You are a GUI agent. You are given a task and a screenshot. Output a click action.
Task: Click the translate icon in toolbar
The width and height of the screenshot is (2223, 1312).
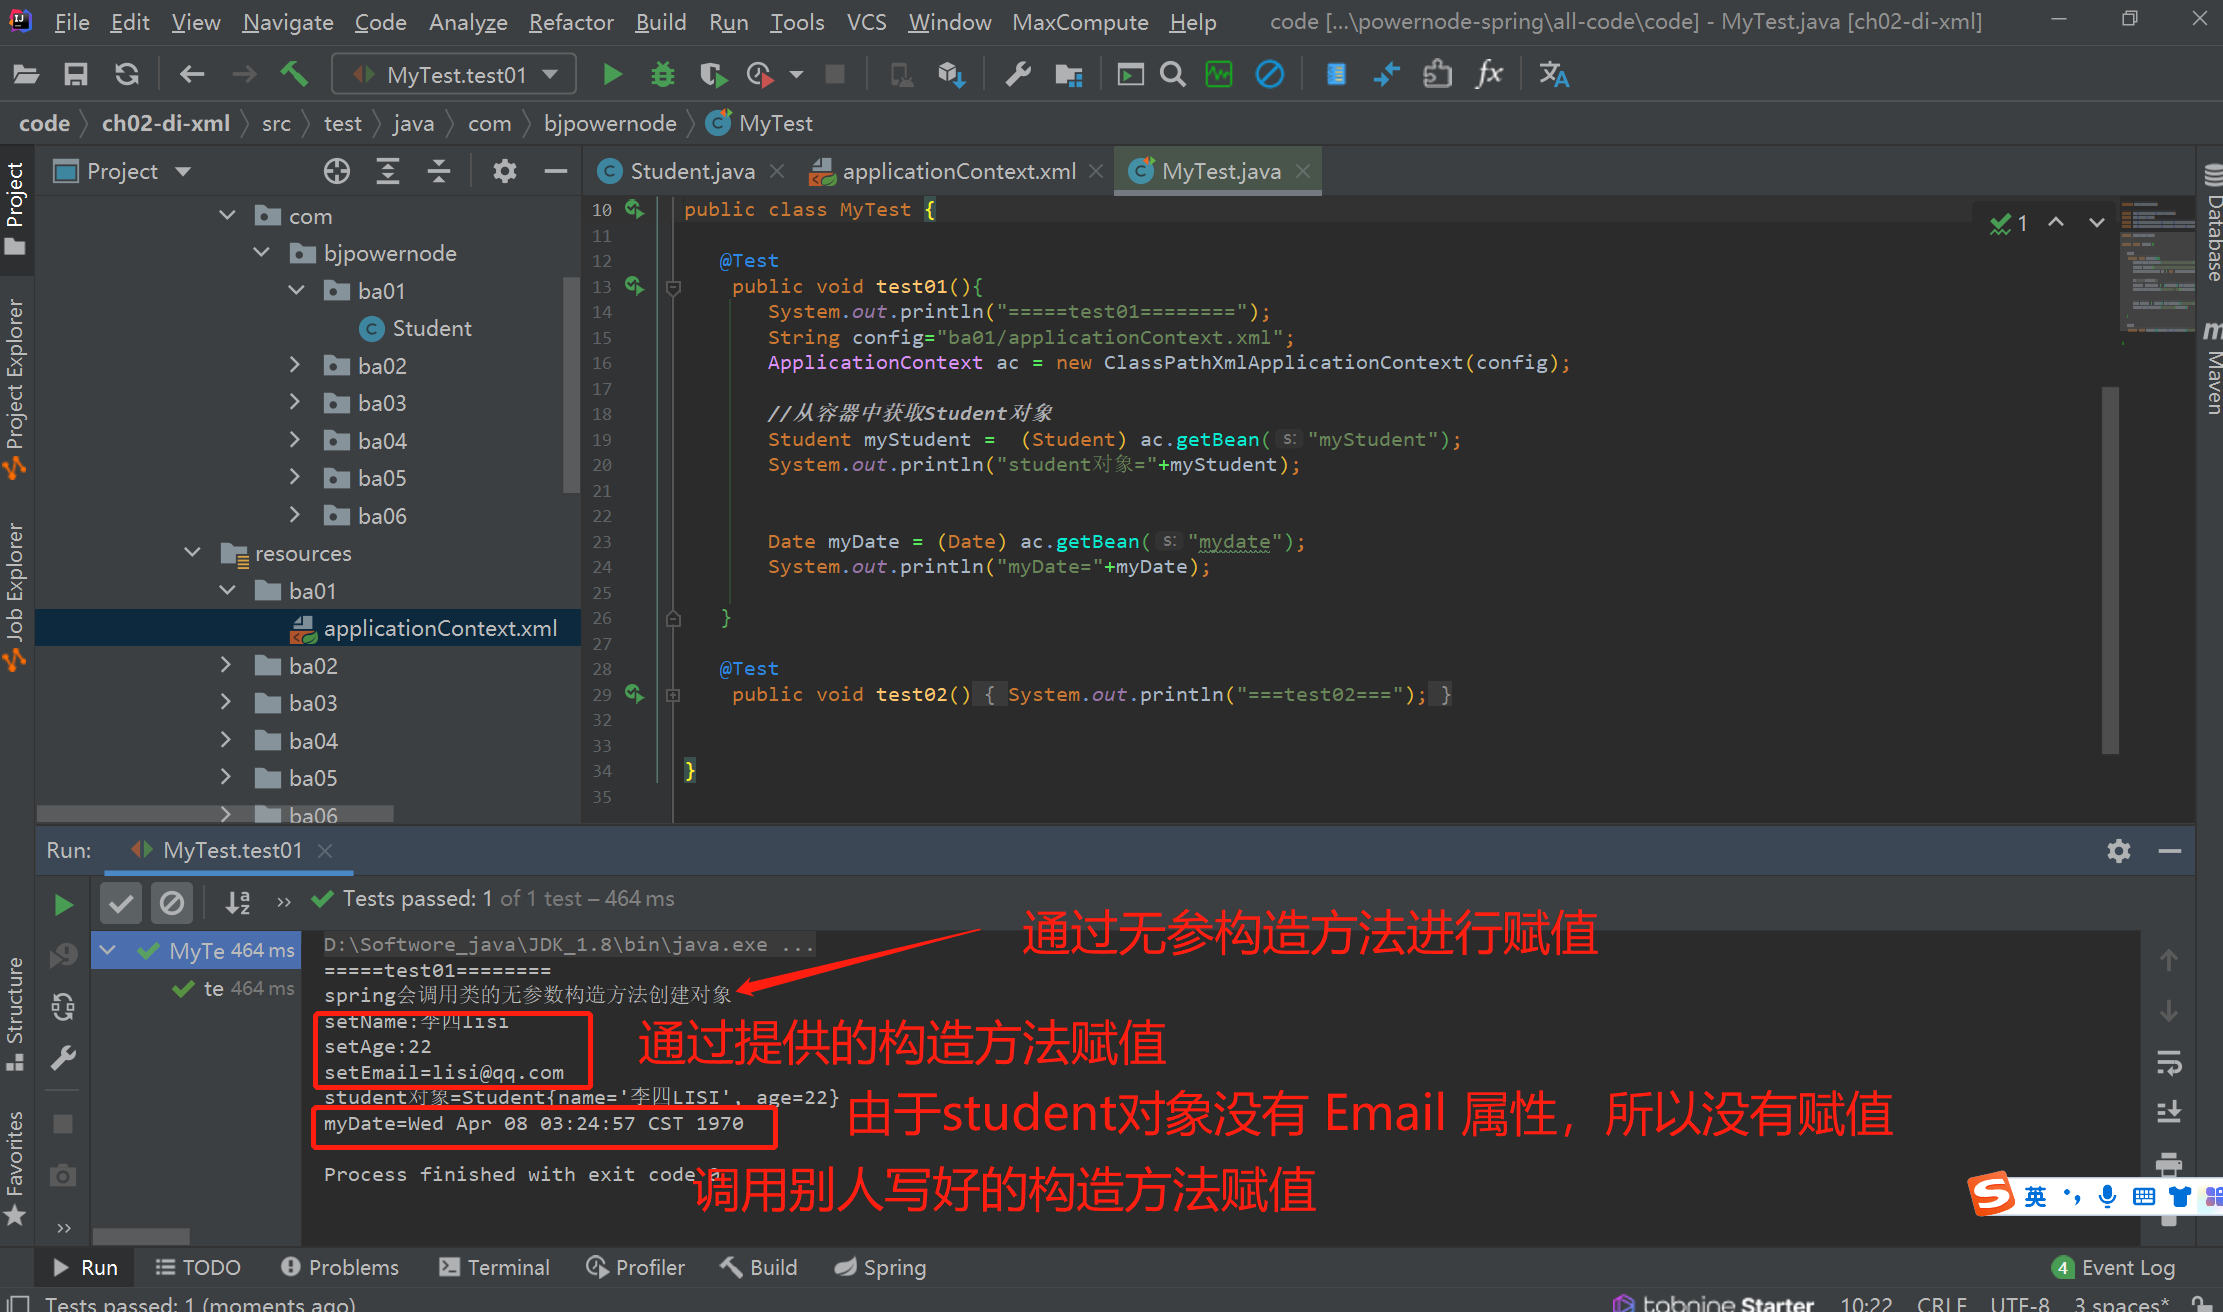click(1553, 74)
